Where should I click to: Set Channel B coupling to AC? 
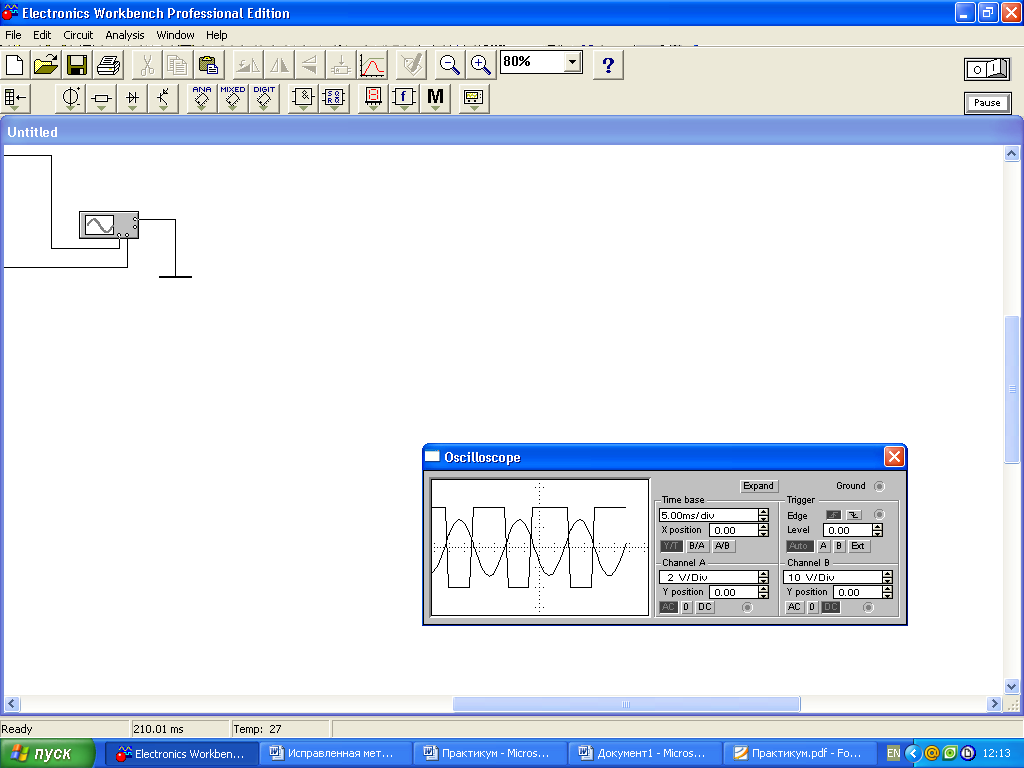click(794, 607)
